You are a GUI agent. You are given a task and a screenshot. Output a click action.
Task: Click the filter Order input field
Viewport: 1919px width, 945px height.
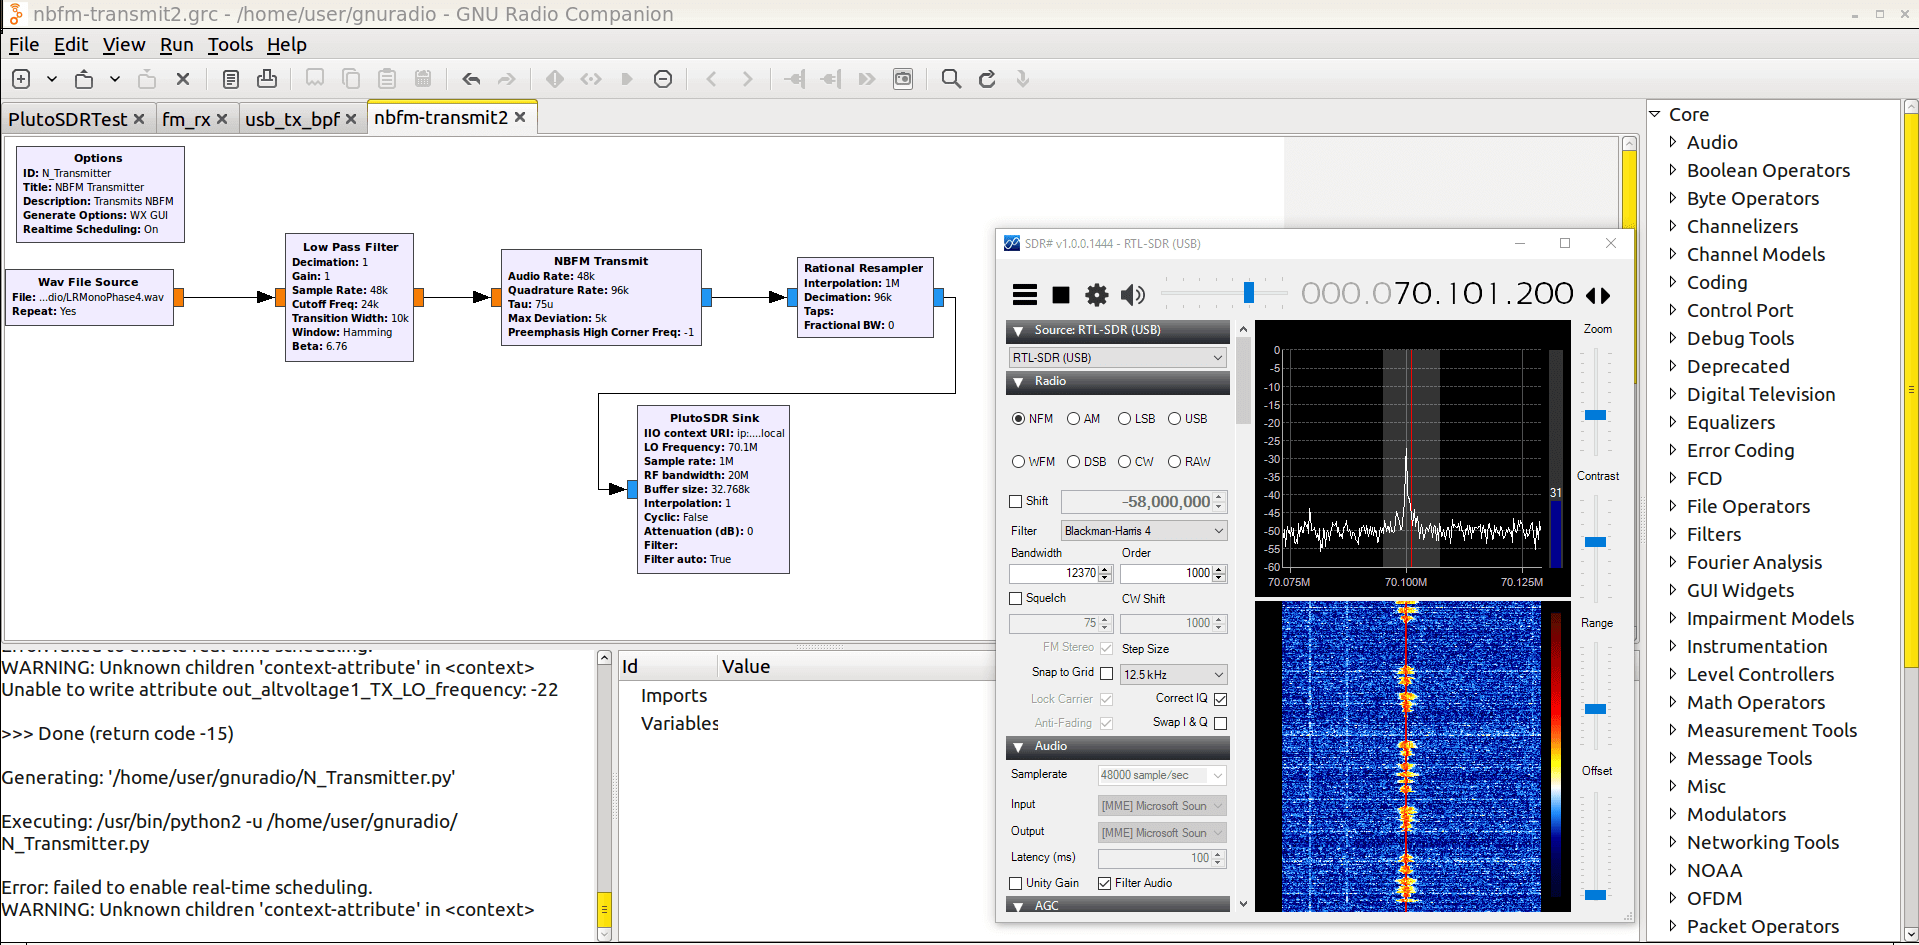tap(1166, 573)
